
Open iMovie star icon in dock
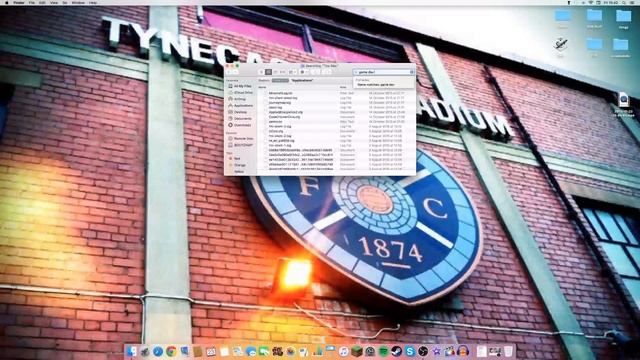[436, 351]
